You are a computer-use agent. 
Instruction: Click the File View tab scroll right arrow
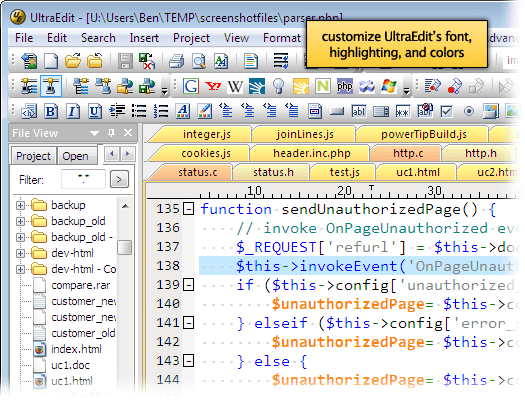tap(128, 154)
